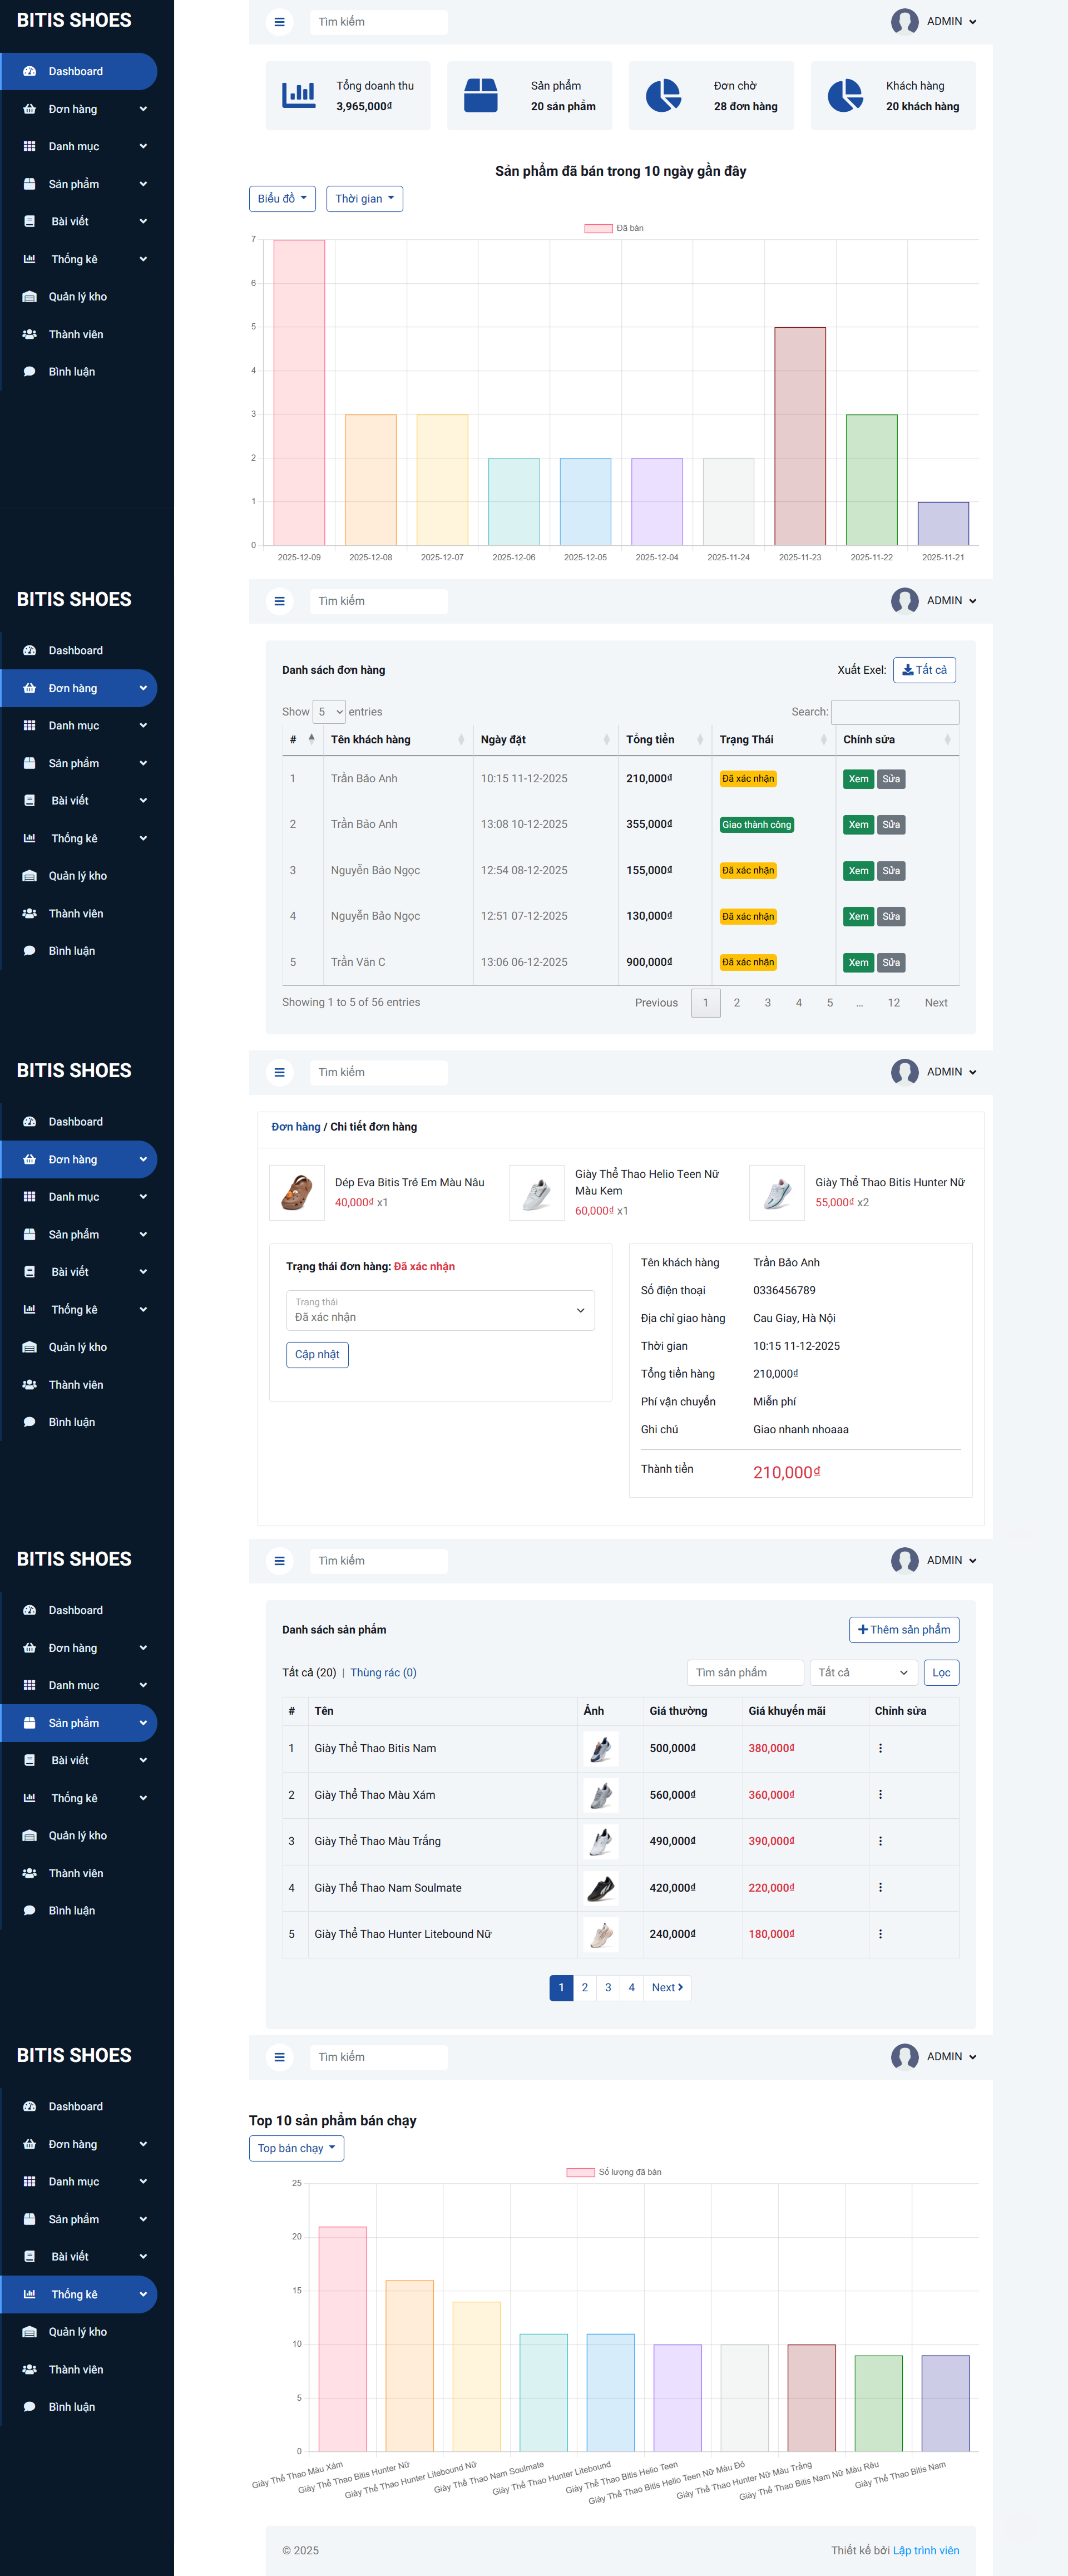Click the Sản phẩm box icon card
Screen dimensions: 1068x2576
click(481, 96)
